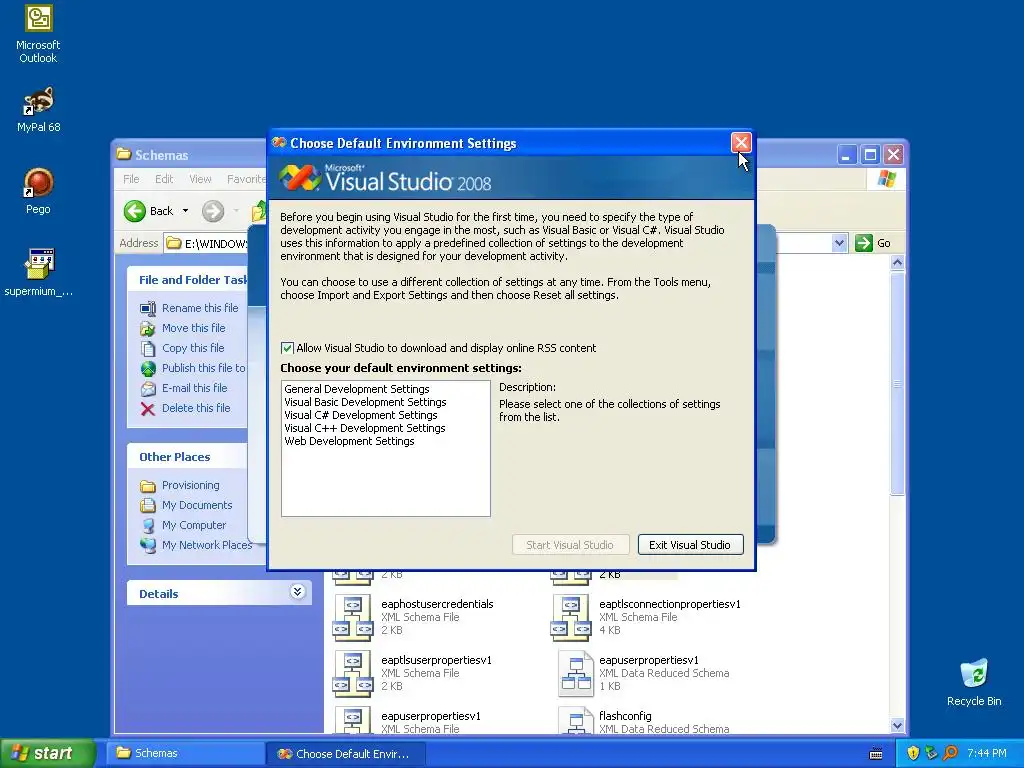Select General Development Settings
Image resolution: width=1024 pixels, height=768 pixels.
pos(357,389)
